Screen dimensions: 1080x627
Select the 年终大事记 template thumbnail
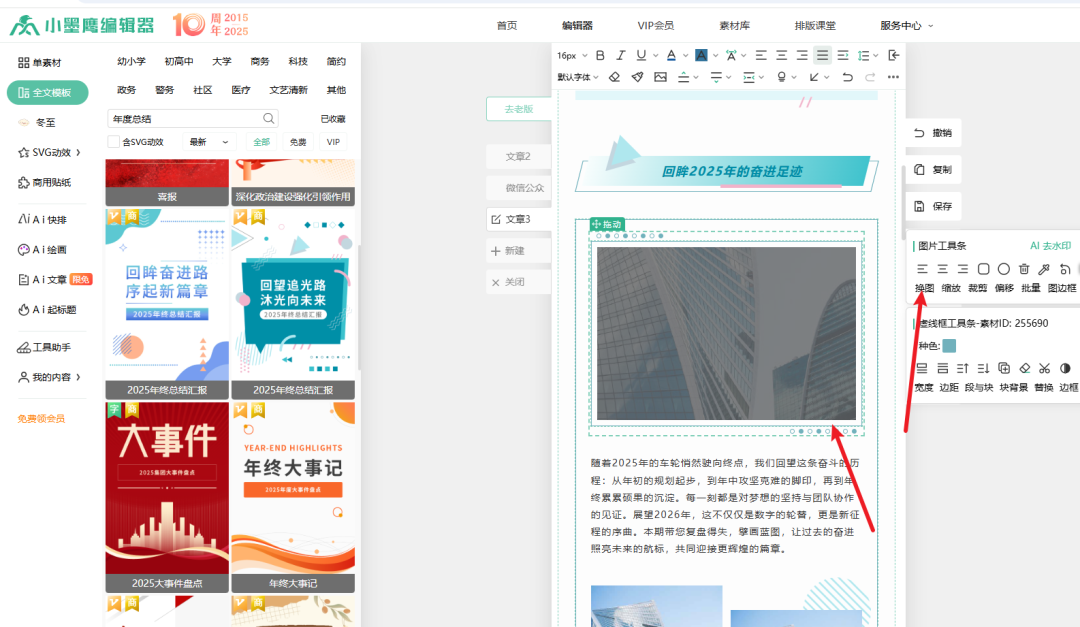(x=293, y=497)
